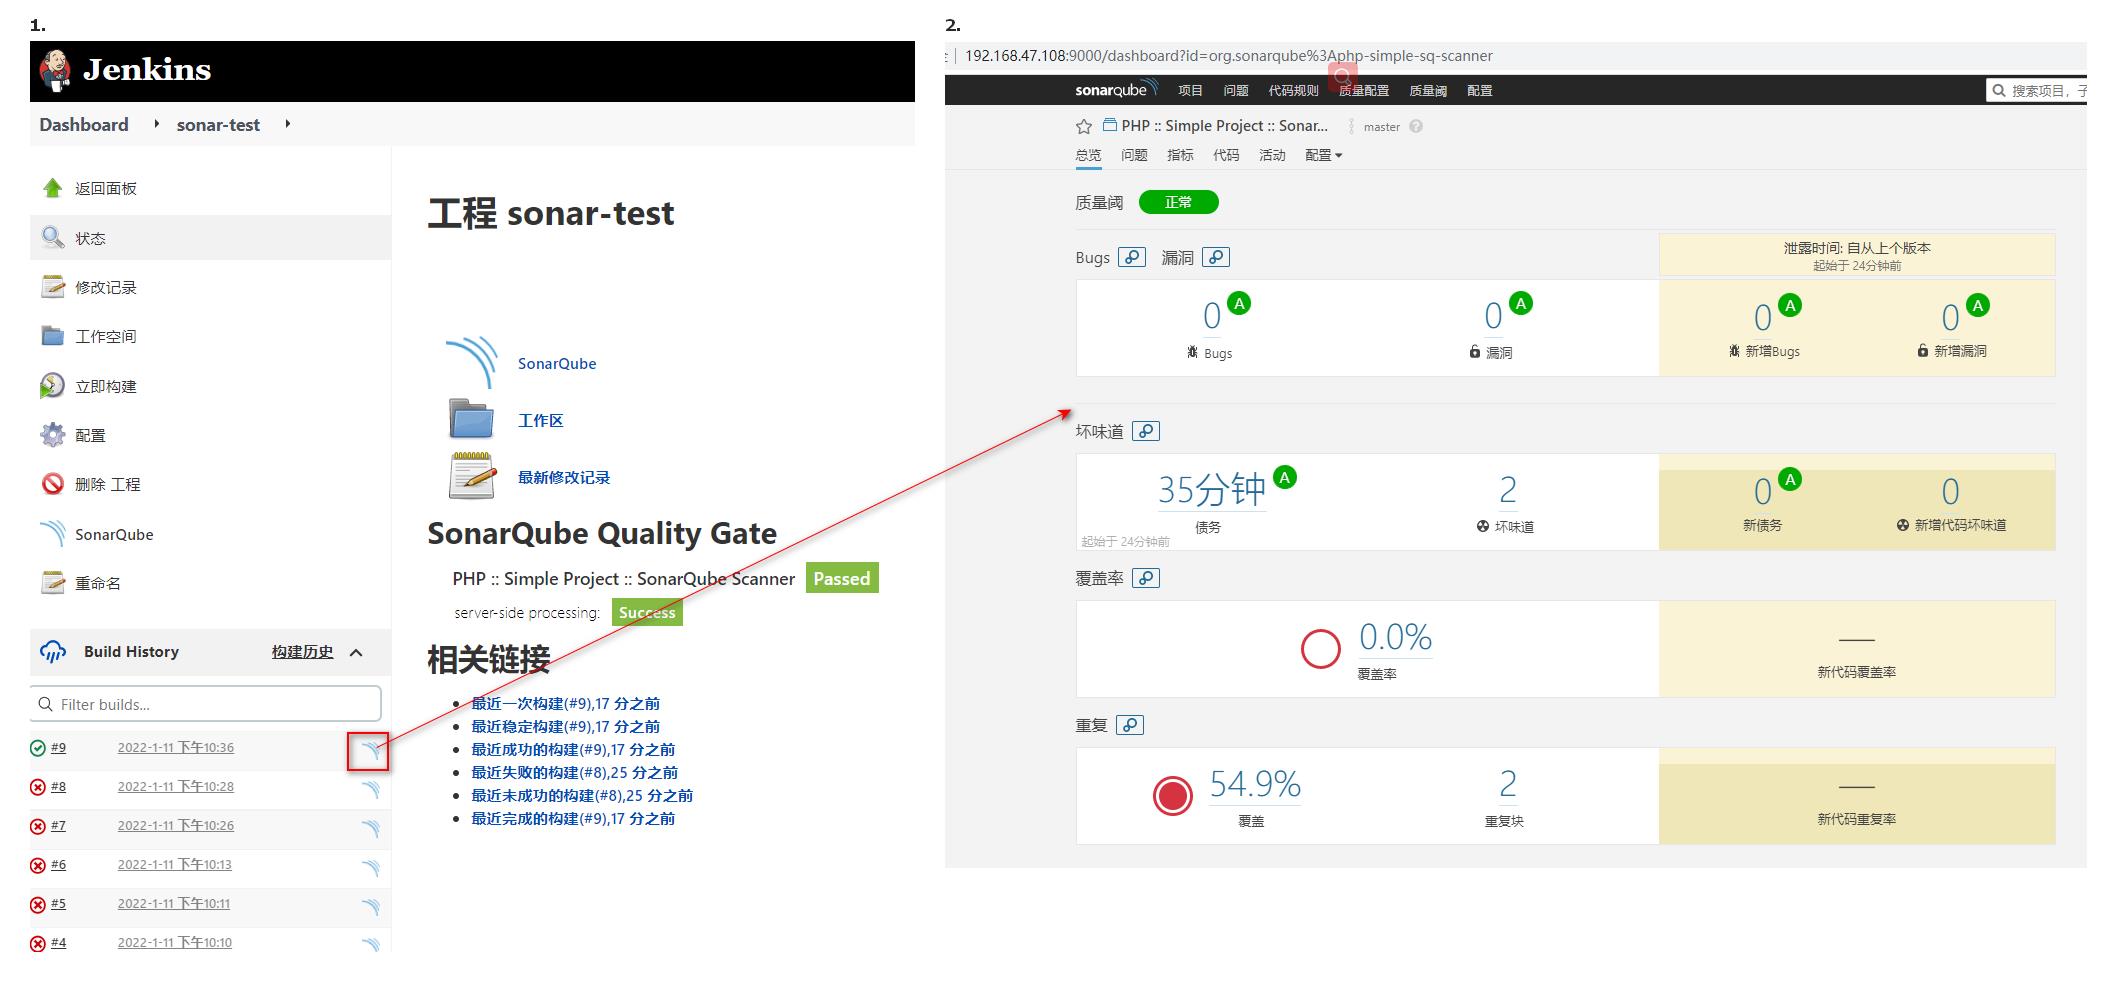Click the notepad icon beside 修改记录

pyautogui.click(x=52, y=287)
